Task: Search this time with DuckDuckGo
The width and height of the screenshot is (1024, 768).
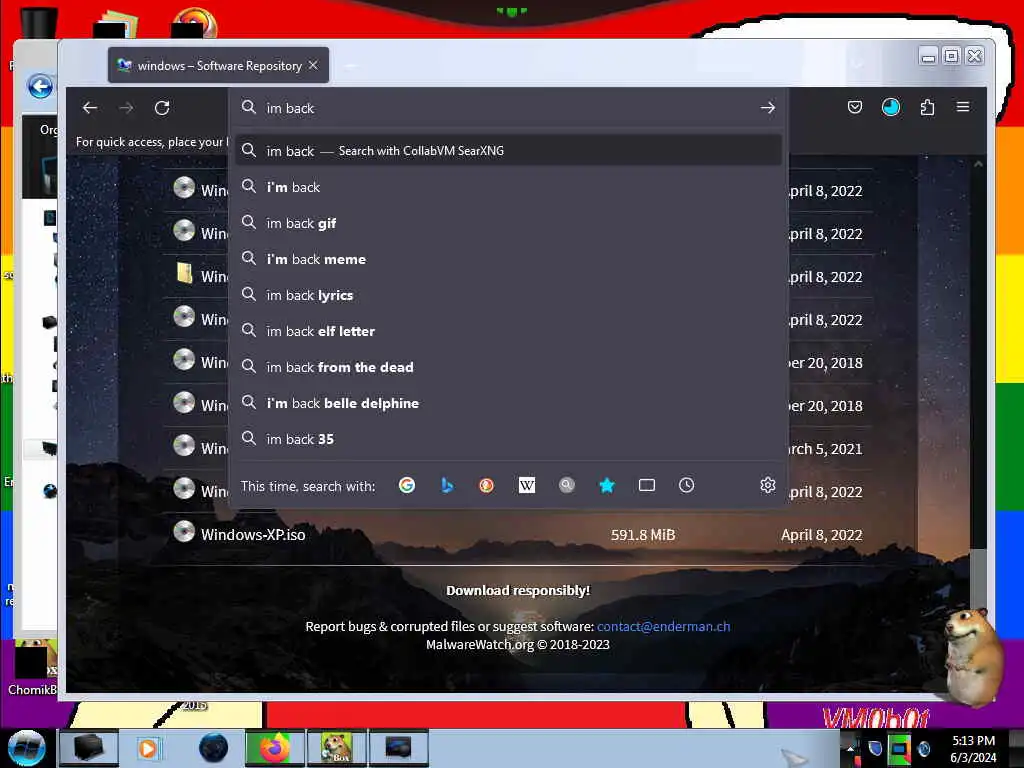Action: click(487, 485)
